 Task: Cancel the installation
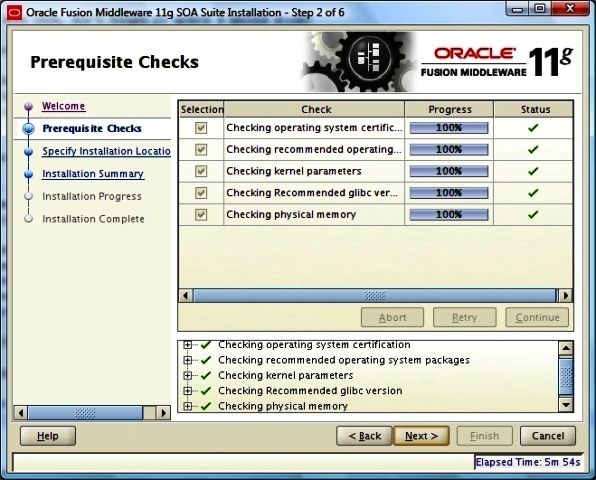click(x=548, y=436)
